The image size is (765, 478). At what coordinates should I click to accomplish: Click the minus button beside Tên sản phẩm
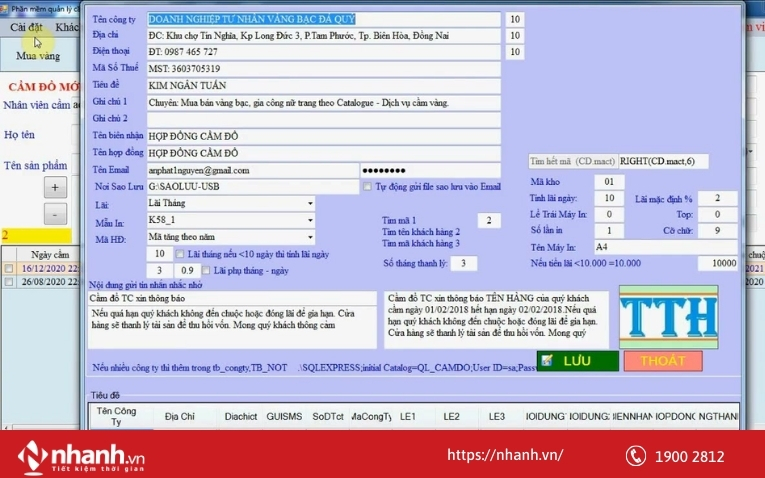[55, 212]
